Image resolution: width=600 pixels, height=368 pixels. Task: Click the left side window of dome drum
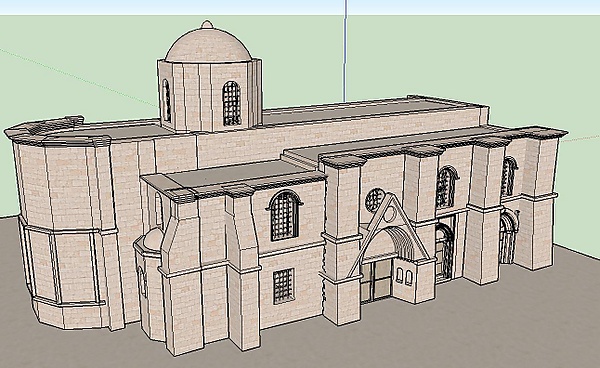[x=166, y=100]
